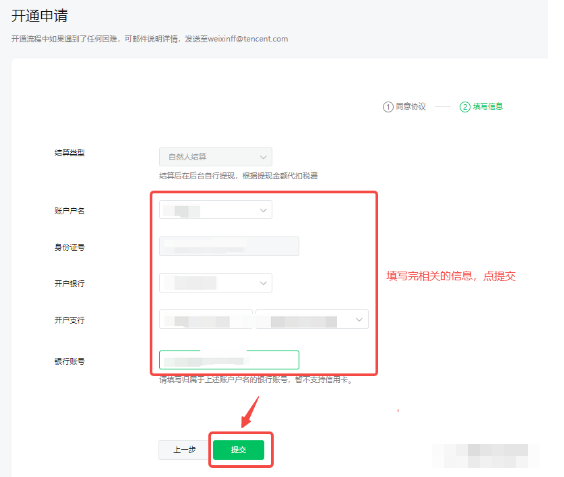The width and height of the screenshot is (564, 477).
Task: Focus the 银行账号 bank account input field
Action: point(229,360)
